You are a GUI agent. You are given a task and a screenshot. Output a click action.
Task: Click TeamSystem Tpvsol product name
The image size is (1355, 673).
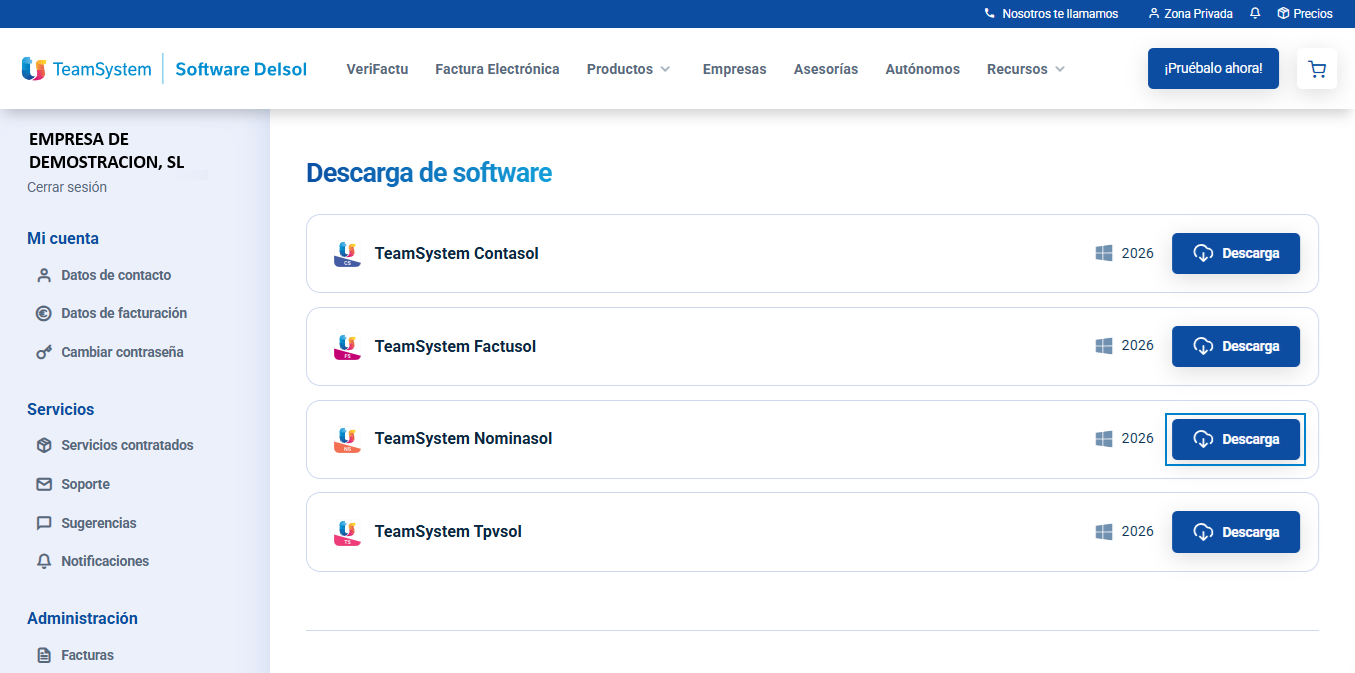coord(448,532)
